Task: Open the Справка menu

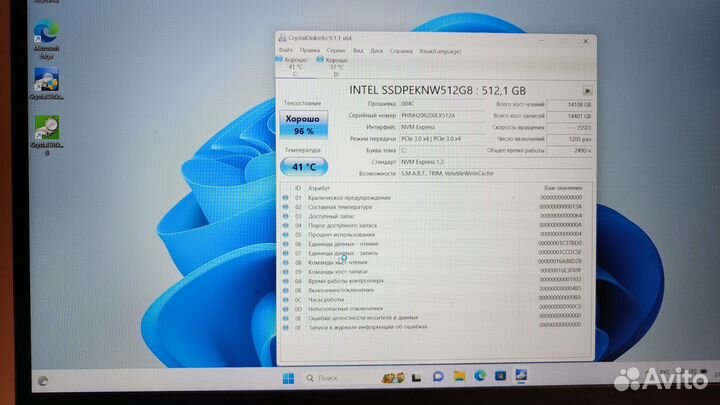Action: click(401, 51)
